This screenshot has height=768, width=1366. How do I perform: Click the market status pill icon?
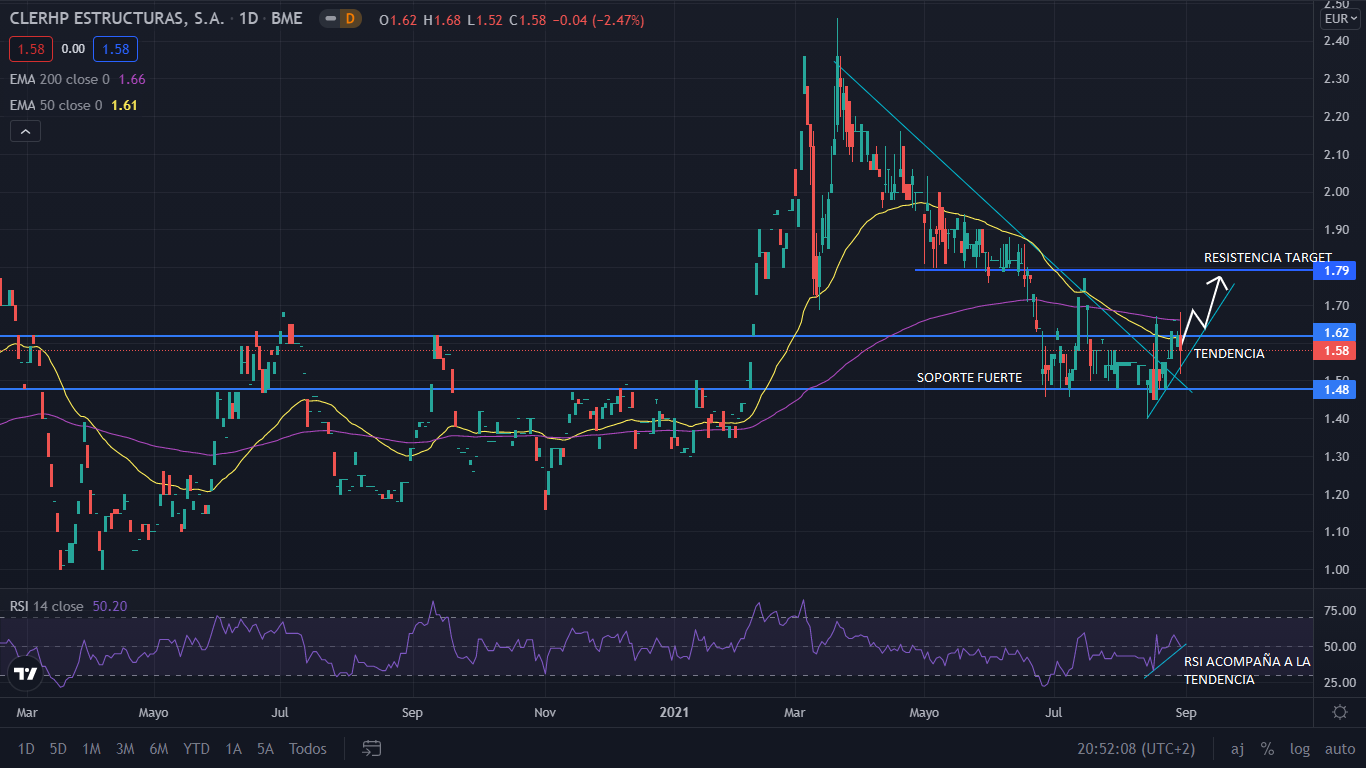329,18
